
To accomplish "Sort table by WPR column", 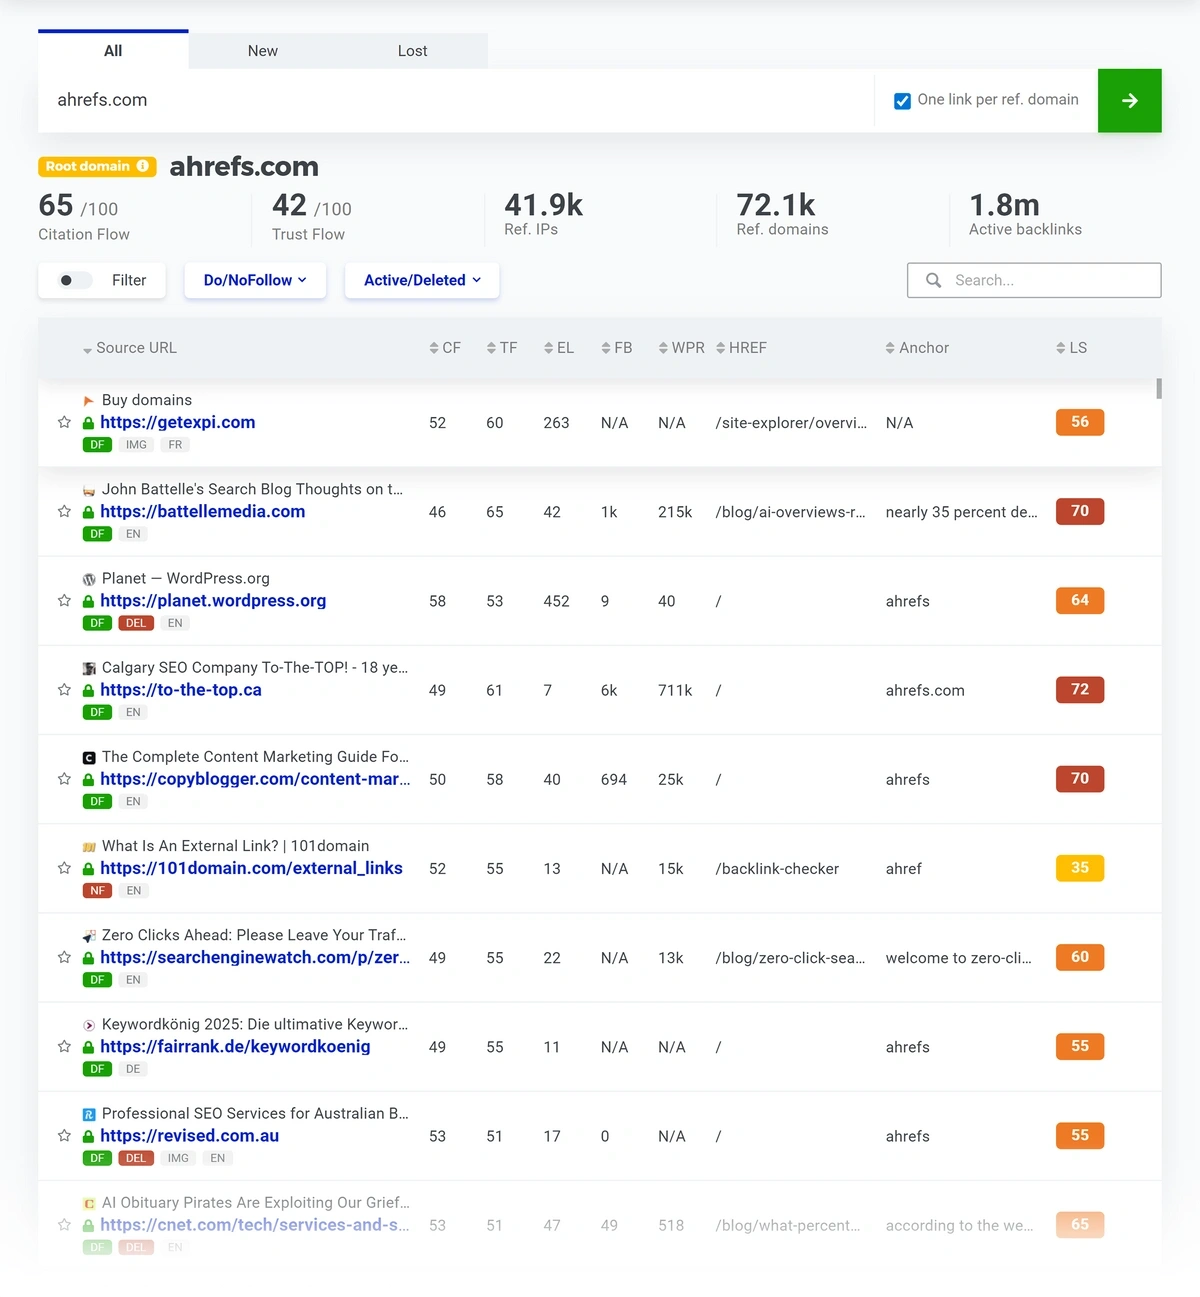I will (x=682, y=348).
